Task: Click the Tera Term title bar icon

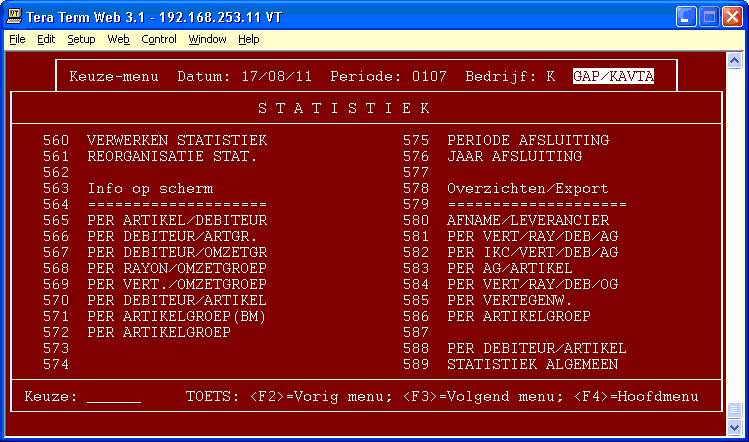Action: [x=15, y=16]
